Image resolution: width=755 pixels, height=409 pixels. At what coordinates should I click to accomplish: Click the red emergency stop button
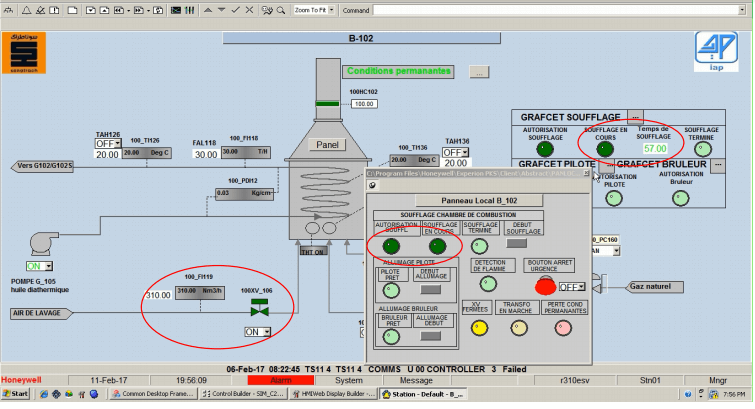(x=545, y=286)
